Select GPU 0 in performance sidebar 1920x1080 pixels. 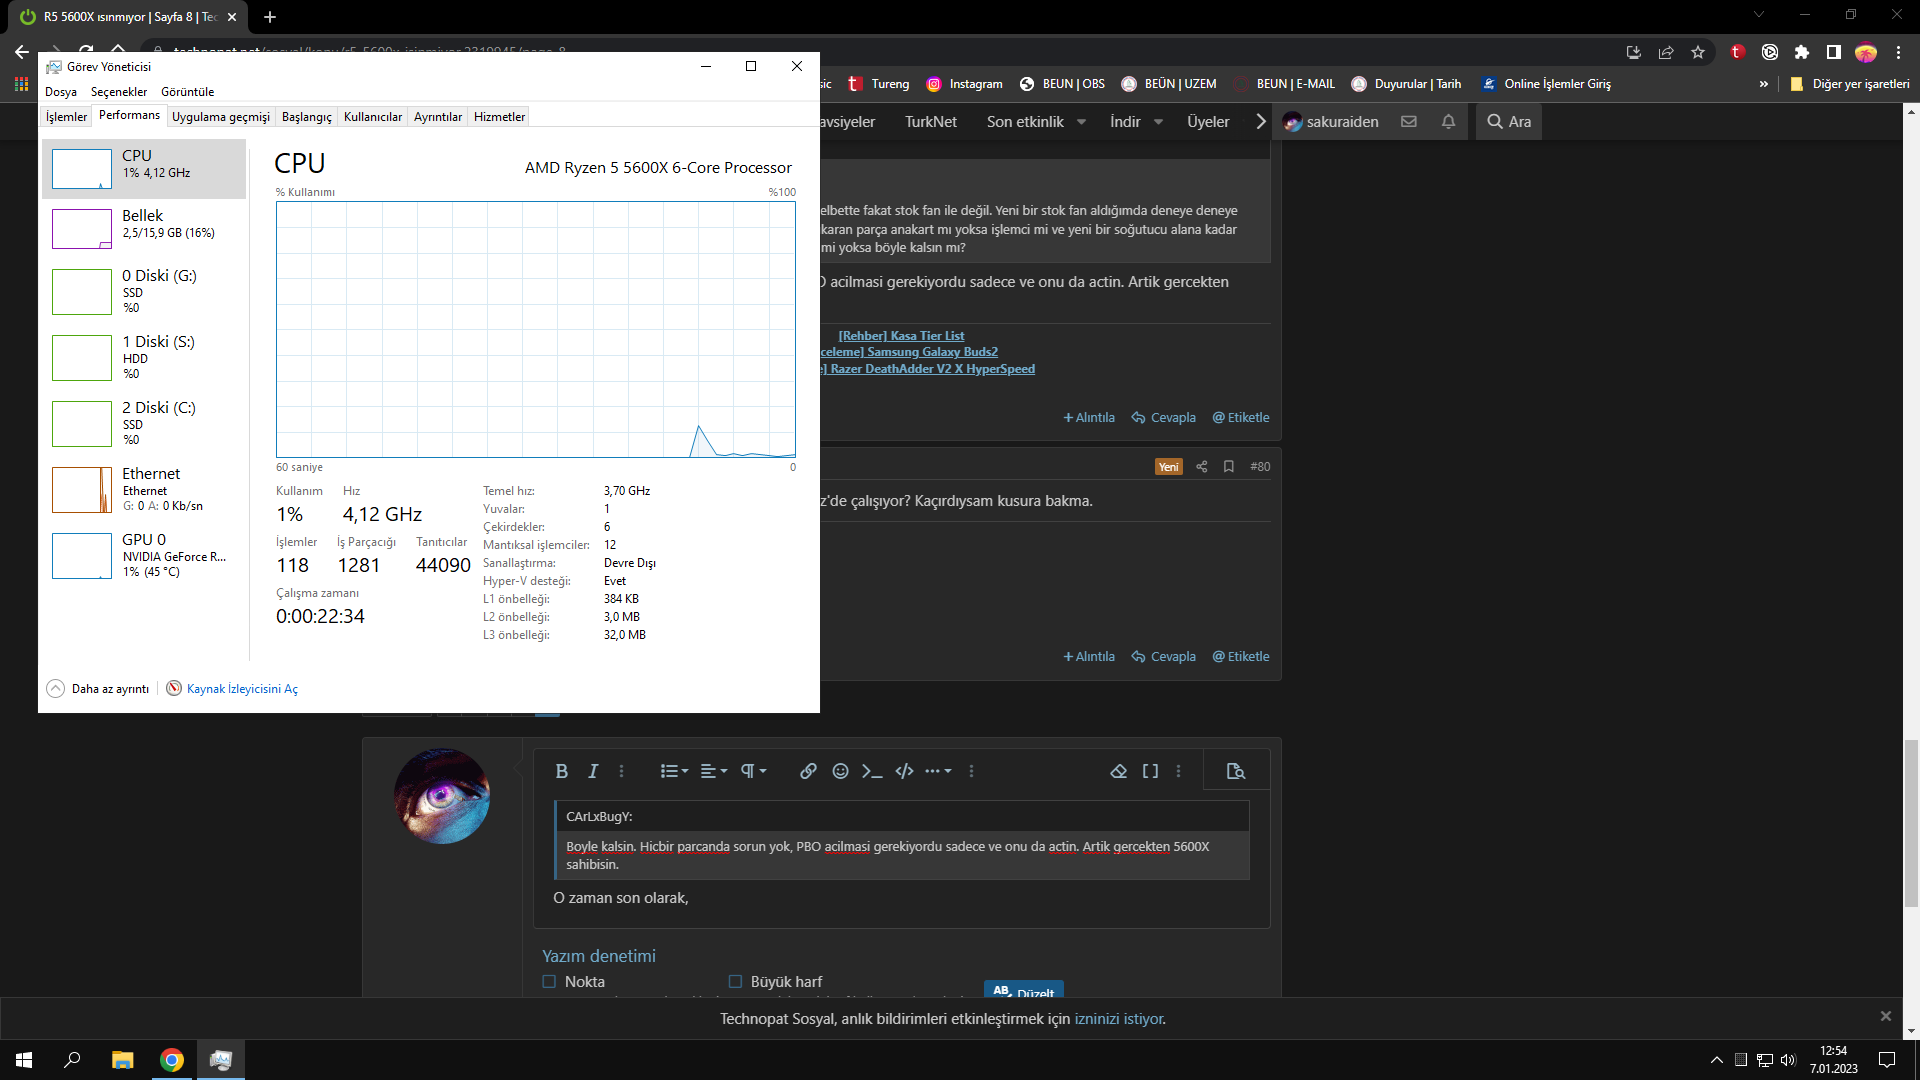(x=144, y=555)
